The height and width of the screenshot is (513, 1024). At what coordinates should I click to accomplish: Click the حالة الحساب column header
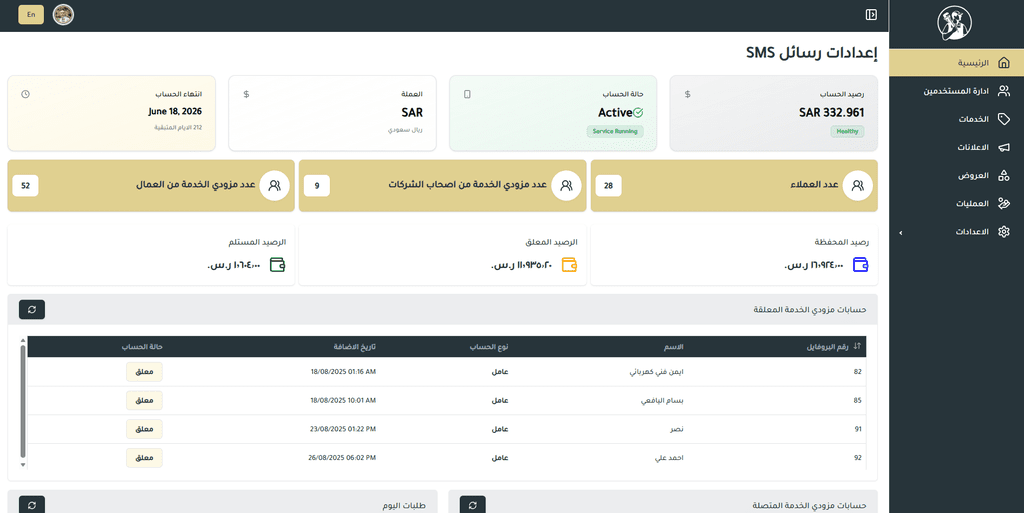(x=142, y=347)
